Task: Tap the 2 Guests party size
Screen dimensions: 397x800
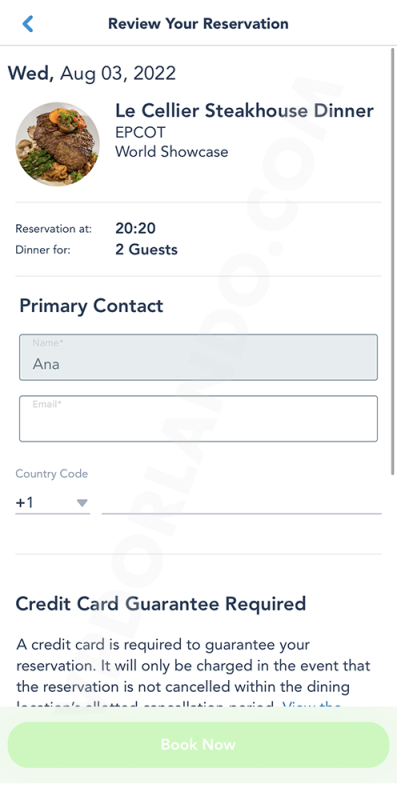Action: click(146, 249)
